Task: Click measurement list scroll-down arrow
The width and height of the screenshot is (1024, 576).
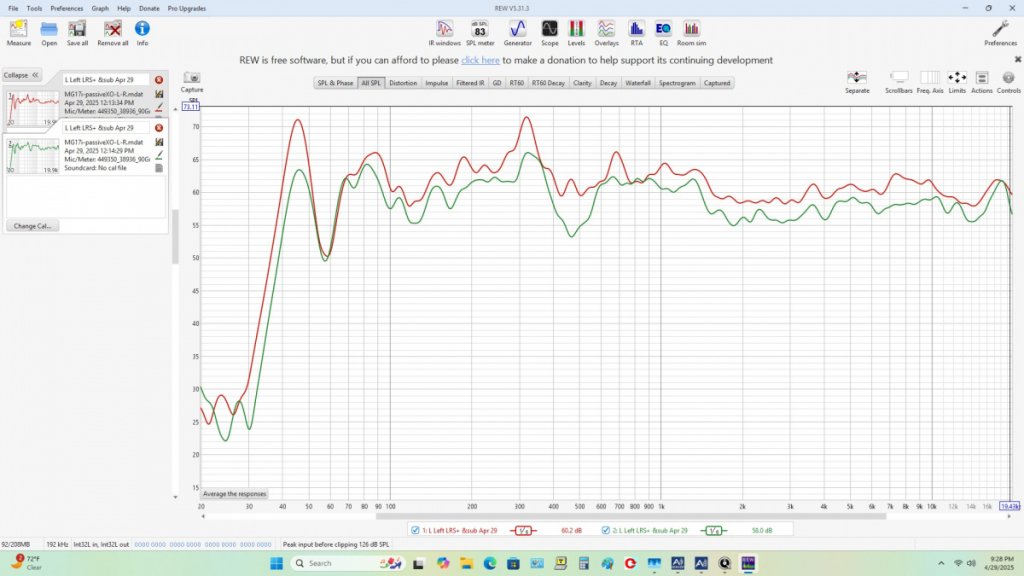Action: click(x=175, y=497)
